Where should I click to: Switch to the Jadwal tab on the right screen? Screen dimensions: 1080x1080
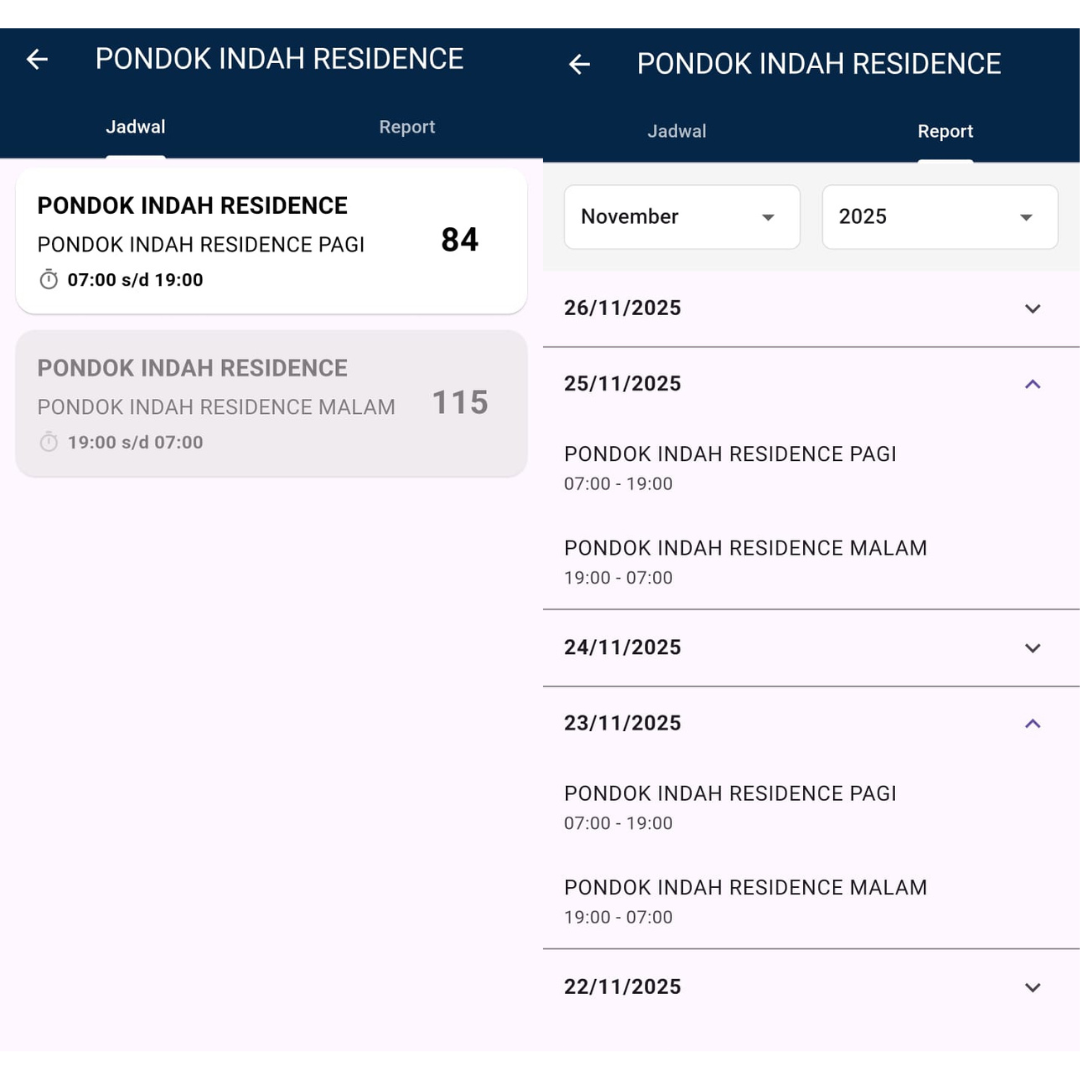coord(676,131)
